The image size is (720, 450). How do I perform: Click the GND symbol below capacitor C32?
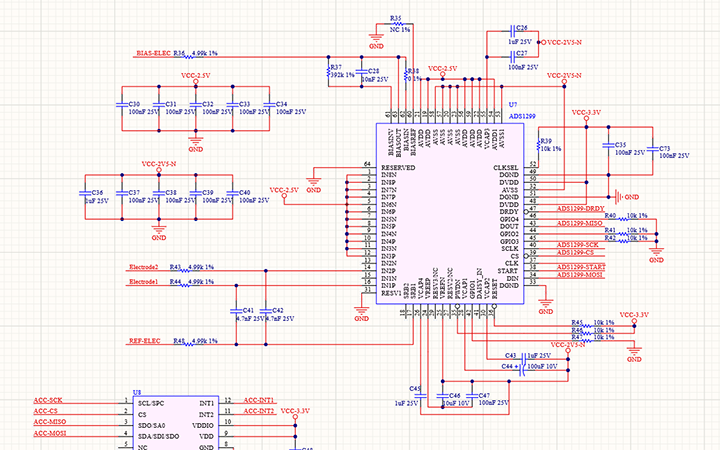coord(195,141)
